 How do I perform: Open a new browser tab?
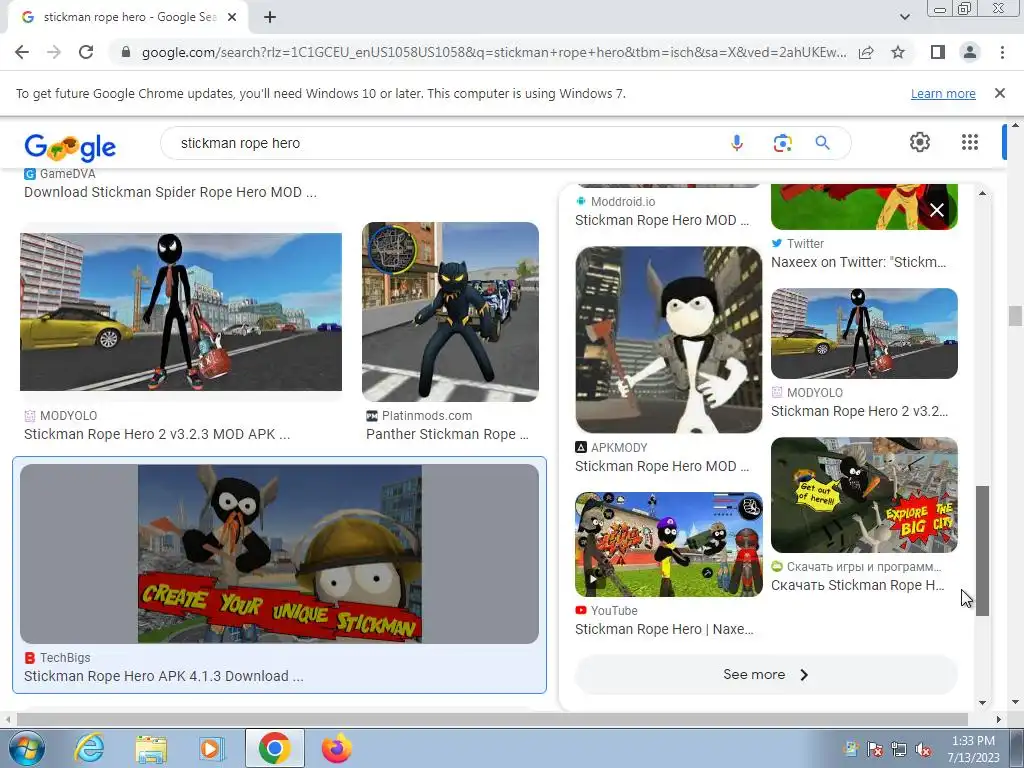[x=270, y=18]
